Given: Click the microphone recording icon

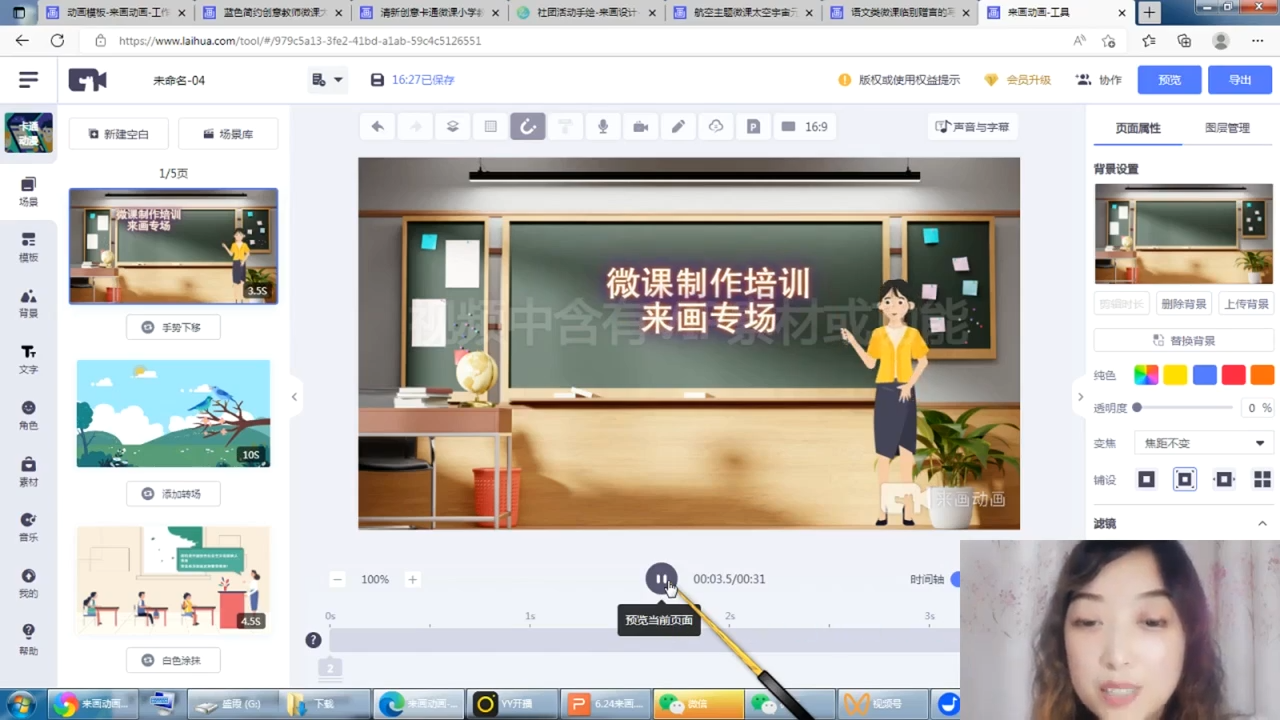Looking at the screenshot, I should point(603,127).
